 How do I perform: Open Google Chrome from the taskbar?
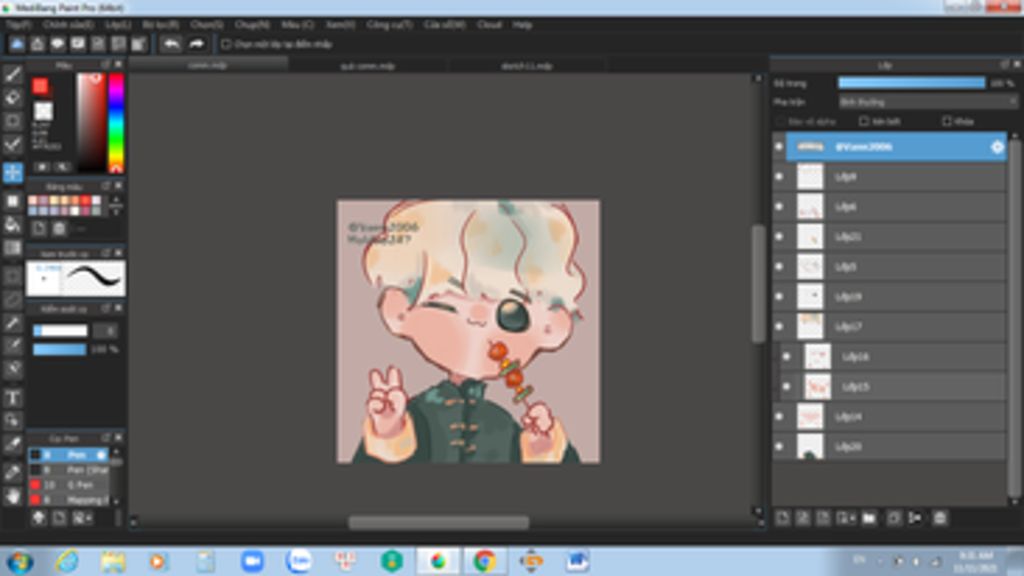pos(485,561)
